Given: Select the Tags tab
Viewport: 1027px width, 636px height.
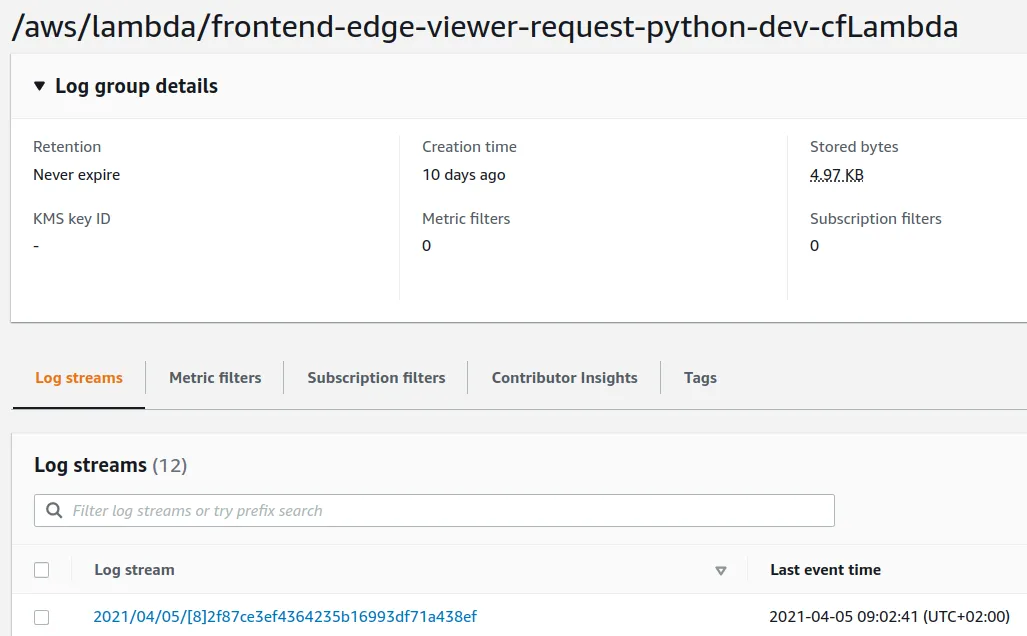Looking at the screenshot, I should click(x=700, y=378).
